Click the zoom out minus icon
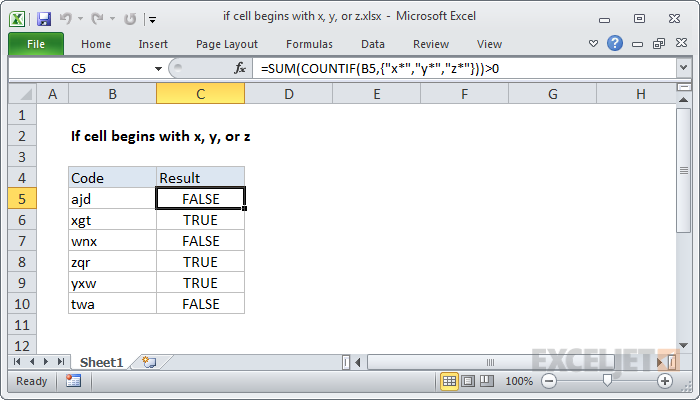Image resolution: width=700 pixels, height=400 pixels. (x=549, y=381)
